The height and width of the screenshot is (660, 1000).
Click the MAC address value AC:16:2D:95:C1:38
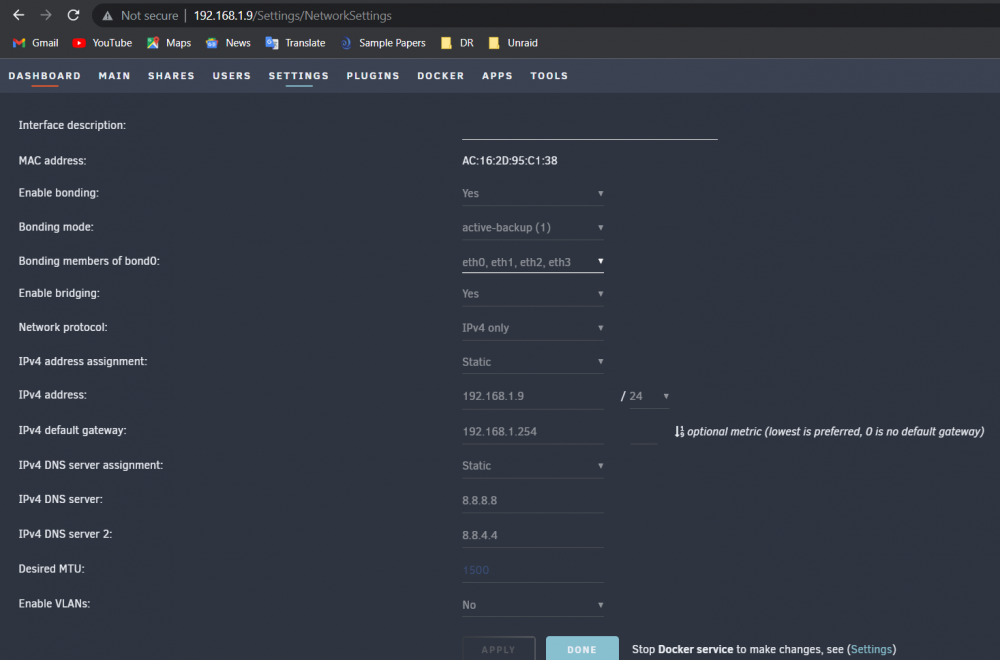pyautogui.click(x=510, y=161)
